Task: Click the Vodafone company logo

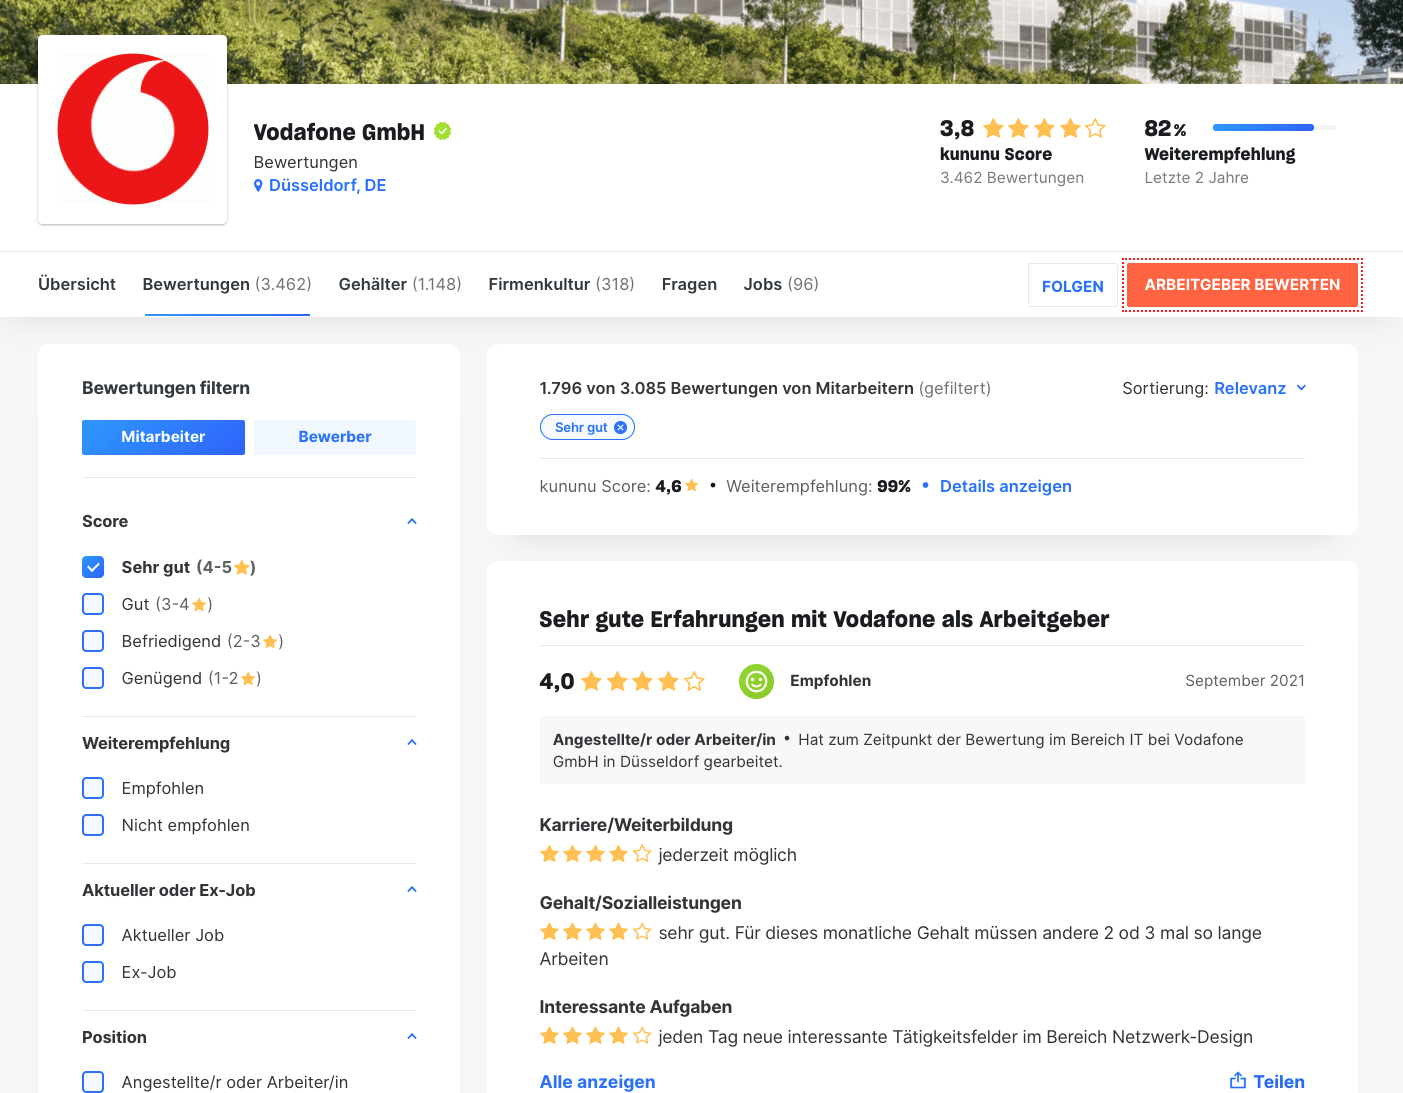Action: point(133,130)
